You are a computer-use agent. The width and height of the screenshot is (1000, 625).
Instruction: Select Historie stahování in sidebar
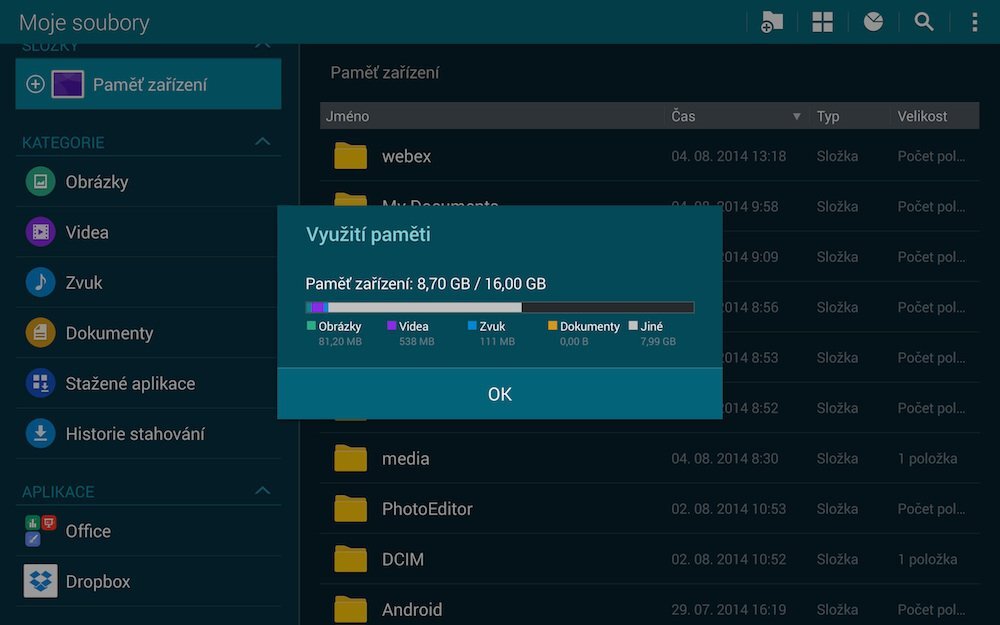click(134, 434)
